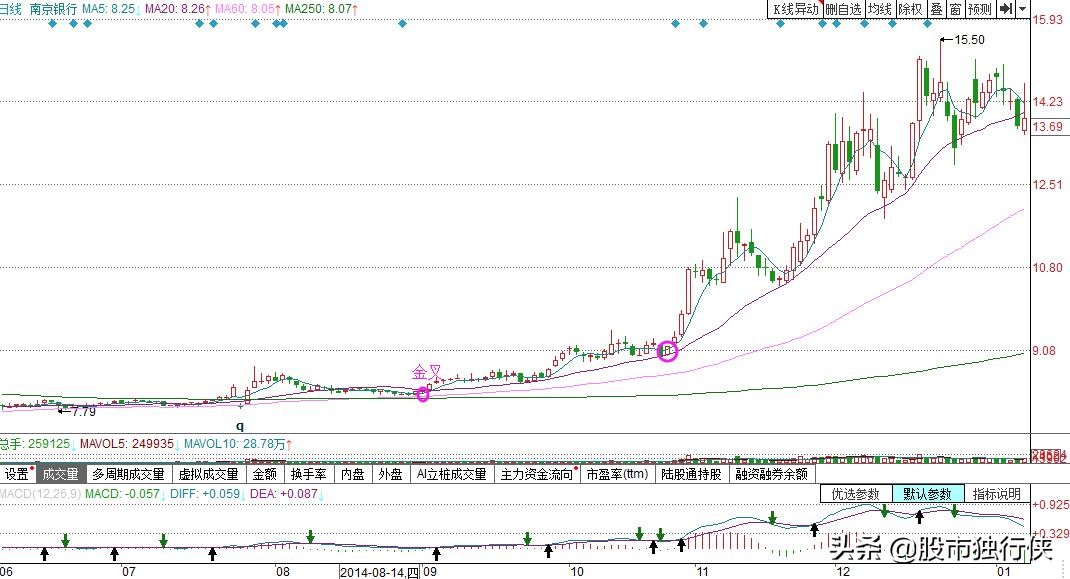Click the 指标说明 indicator description button
1070x579 pixels.
click(997, 494)
